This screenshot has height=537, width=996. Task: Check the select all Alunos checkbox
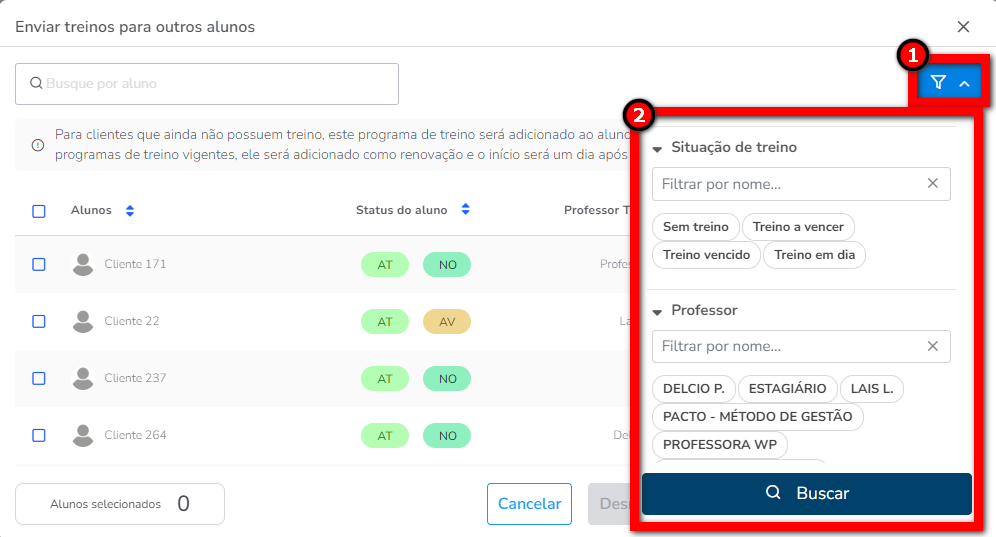coord(39,211)
